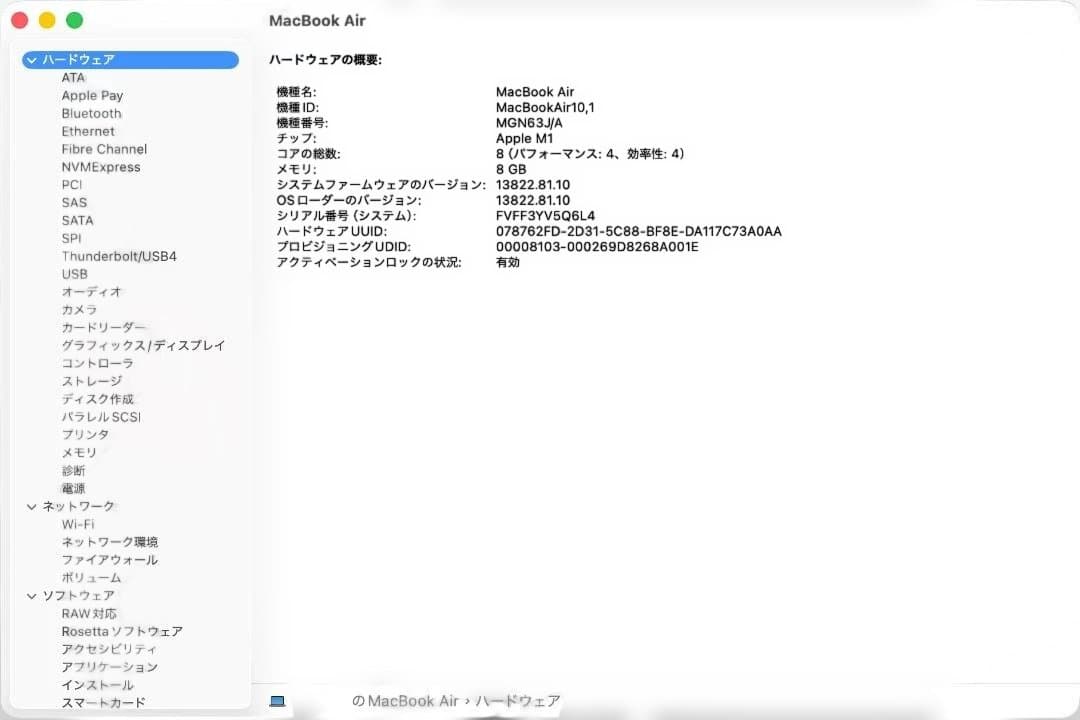Minimize window with yellow button
This screenshot has width=1080, height=720.
(x=47, y=21)
